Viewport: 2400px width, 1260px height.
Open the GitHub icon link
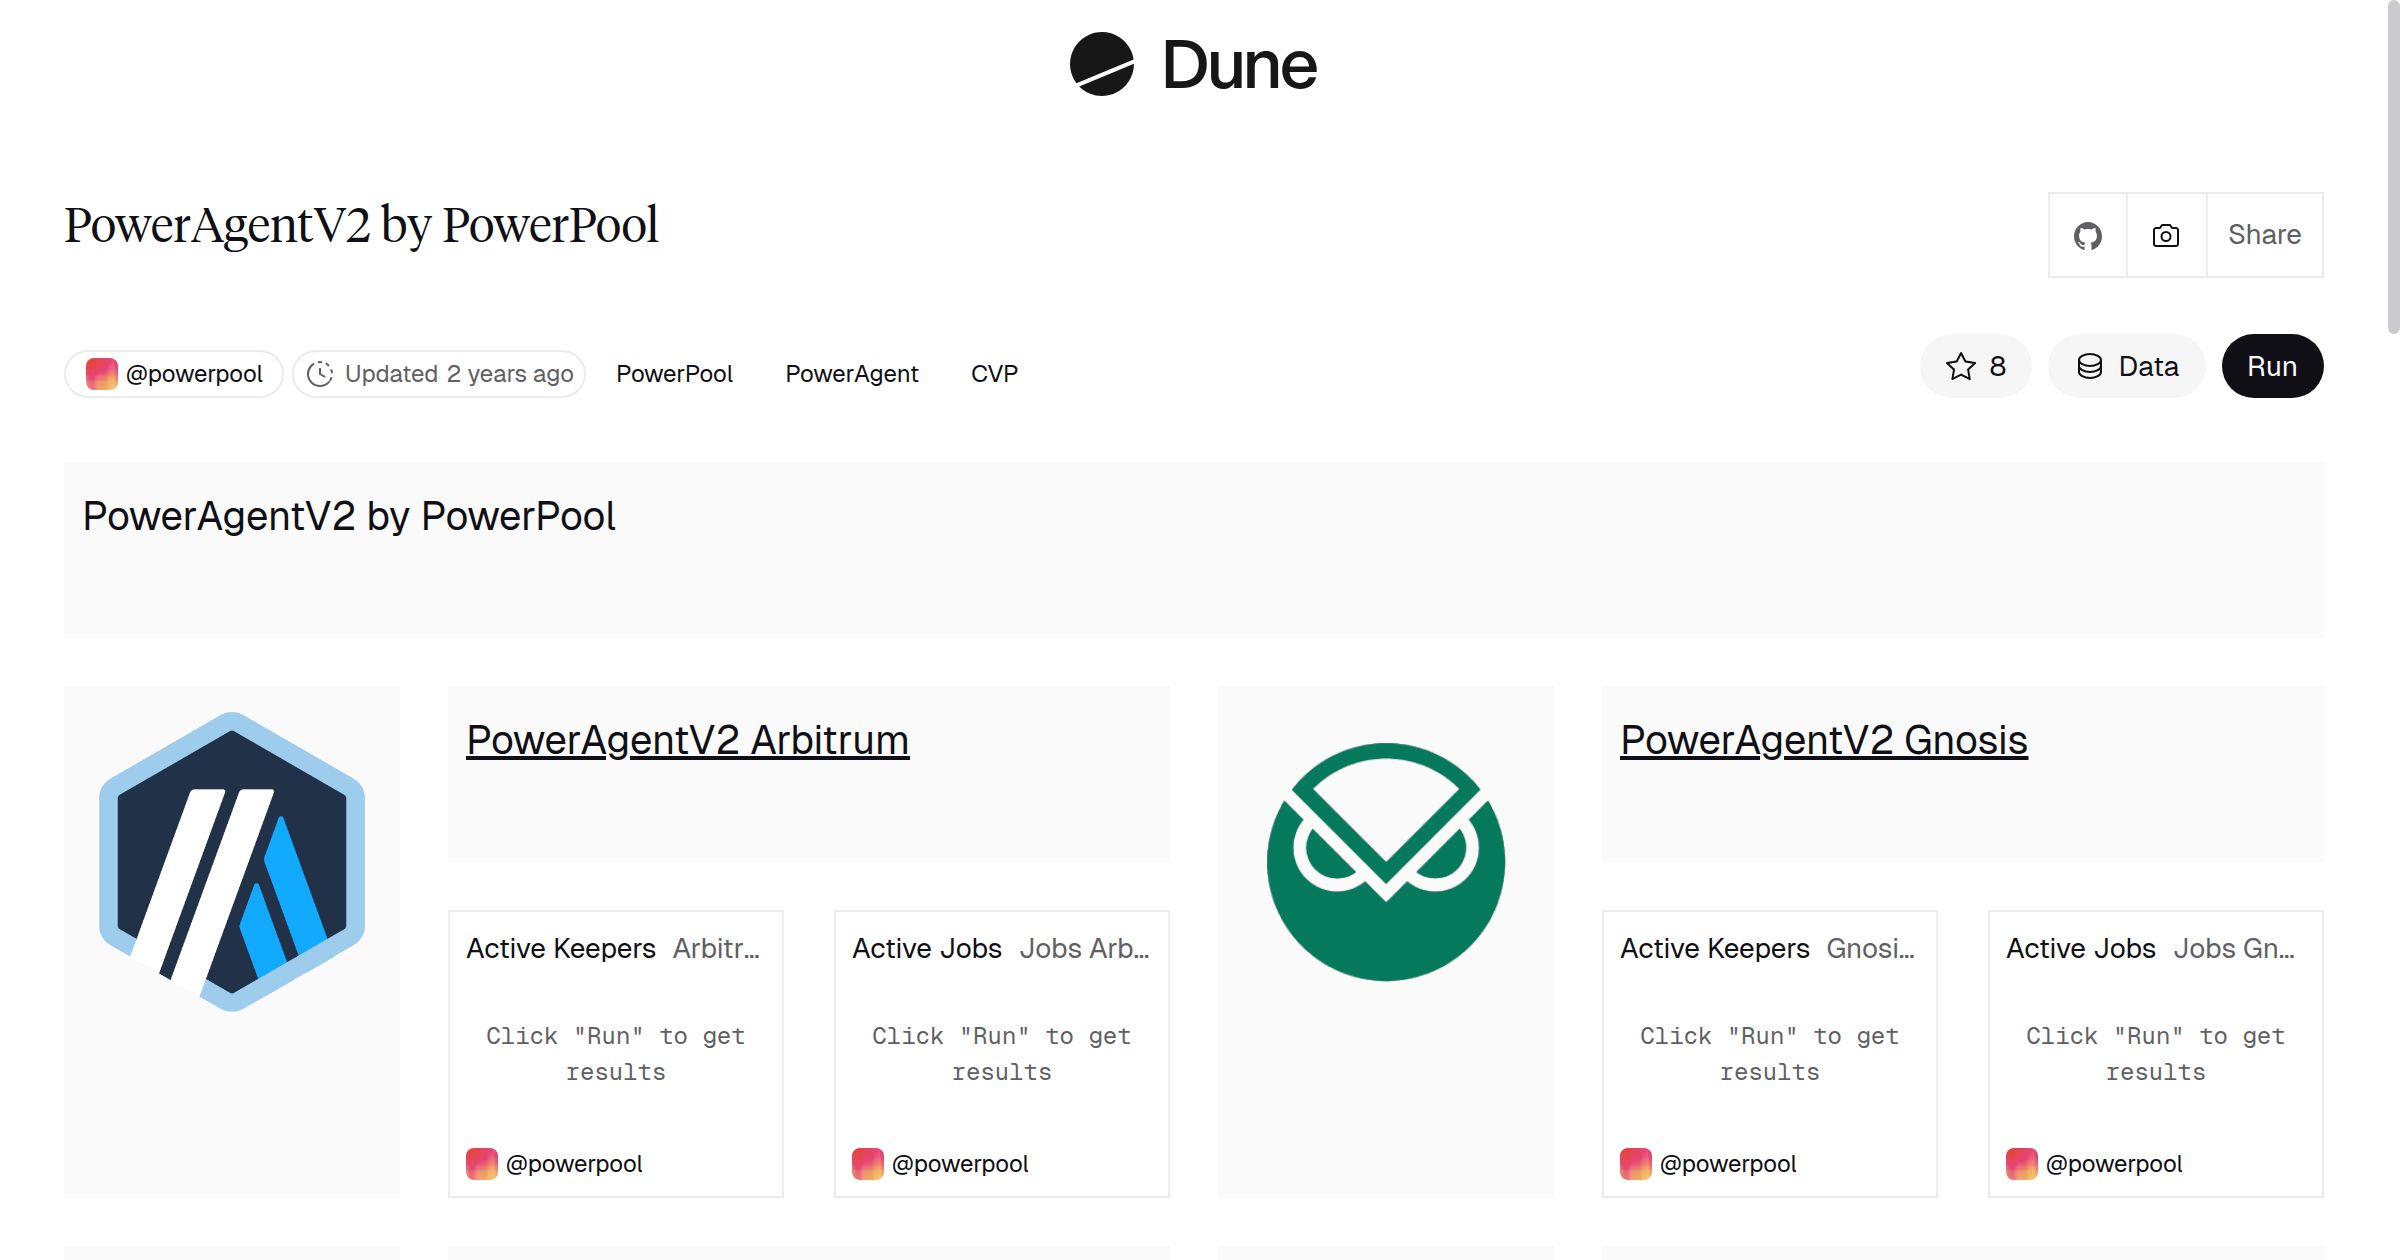pyautogui.click(x=2088, y=234)
